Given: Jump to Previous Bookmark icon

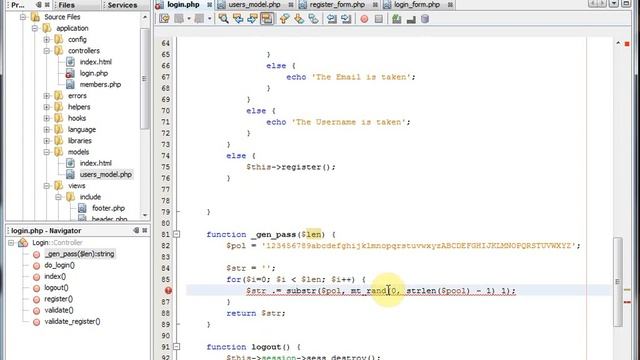Looking at the screenshot, I should (284, 19).
